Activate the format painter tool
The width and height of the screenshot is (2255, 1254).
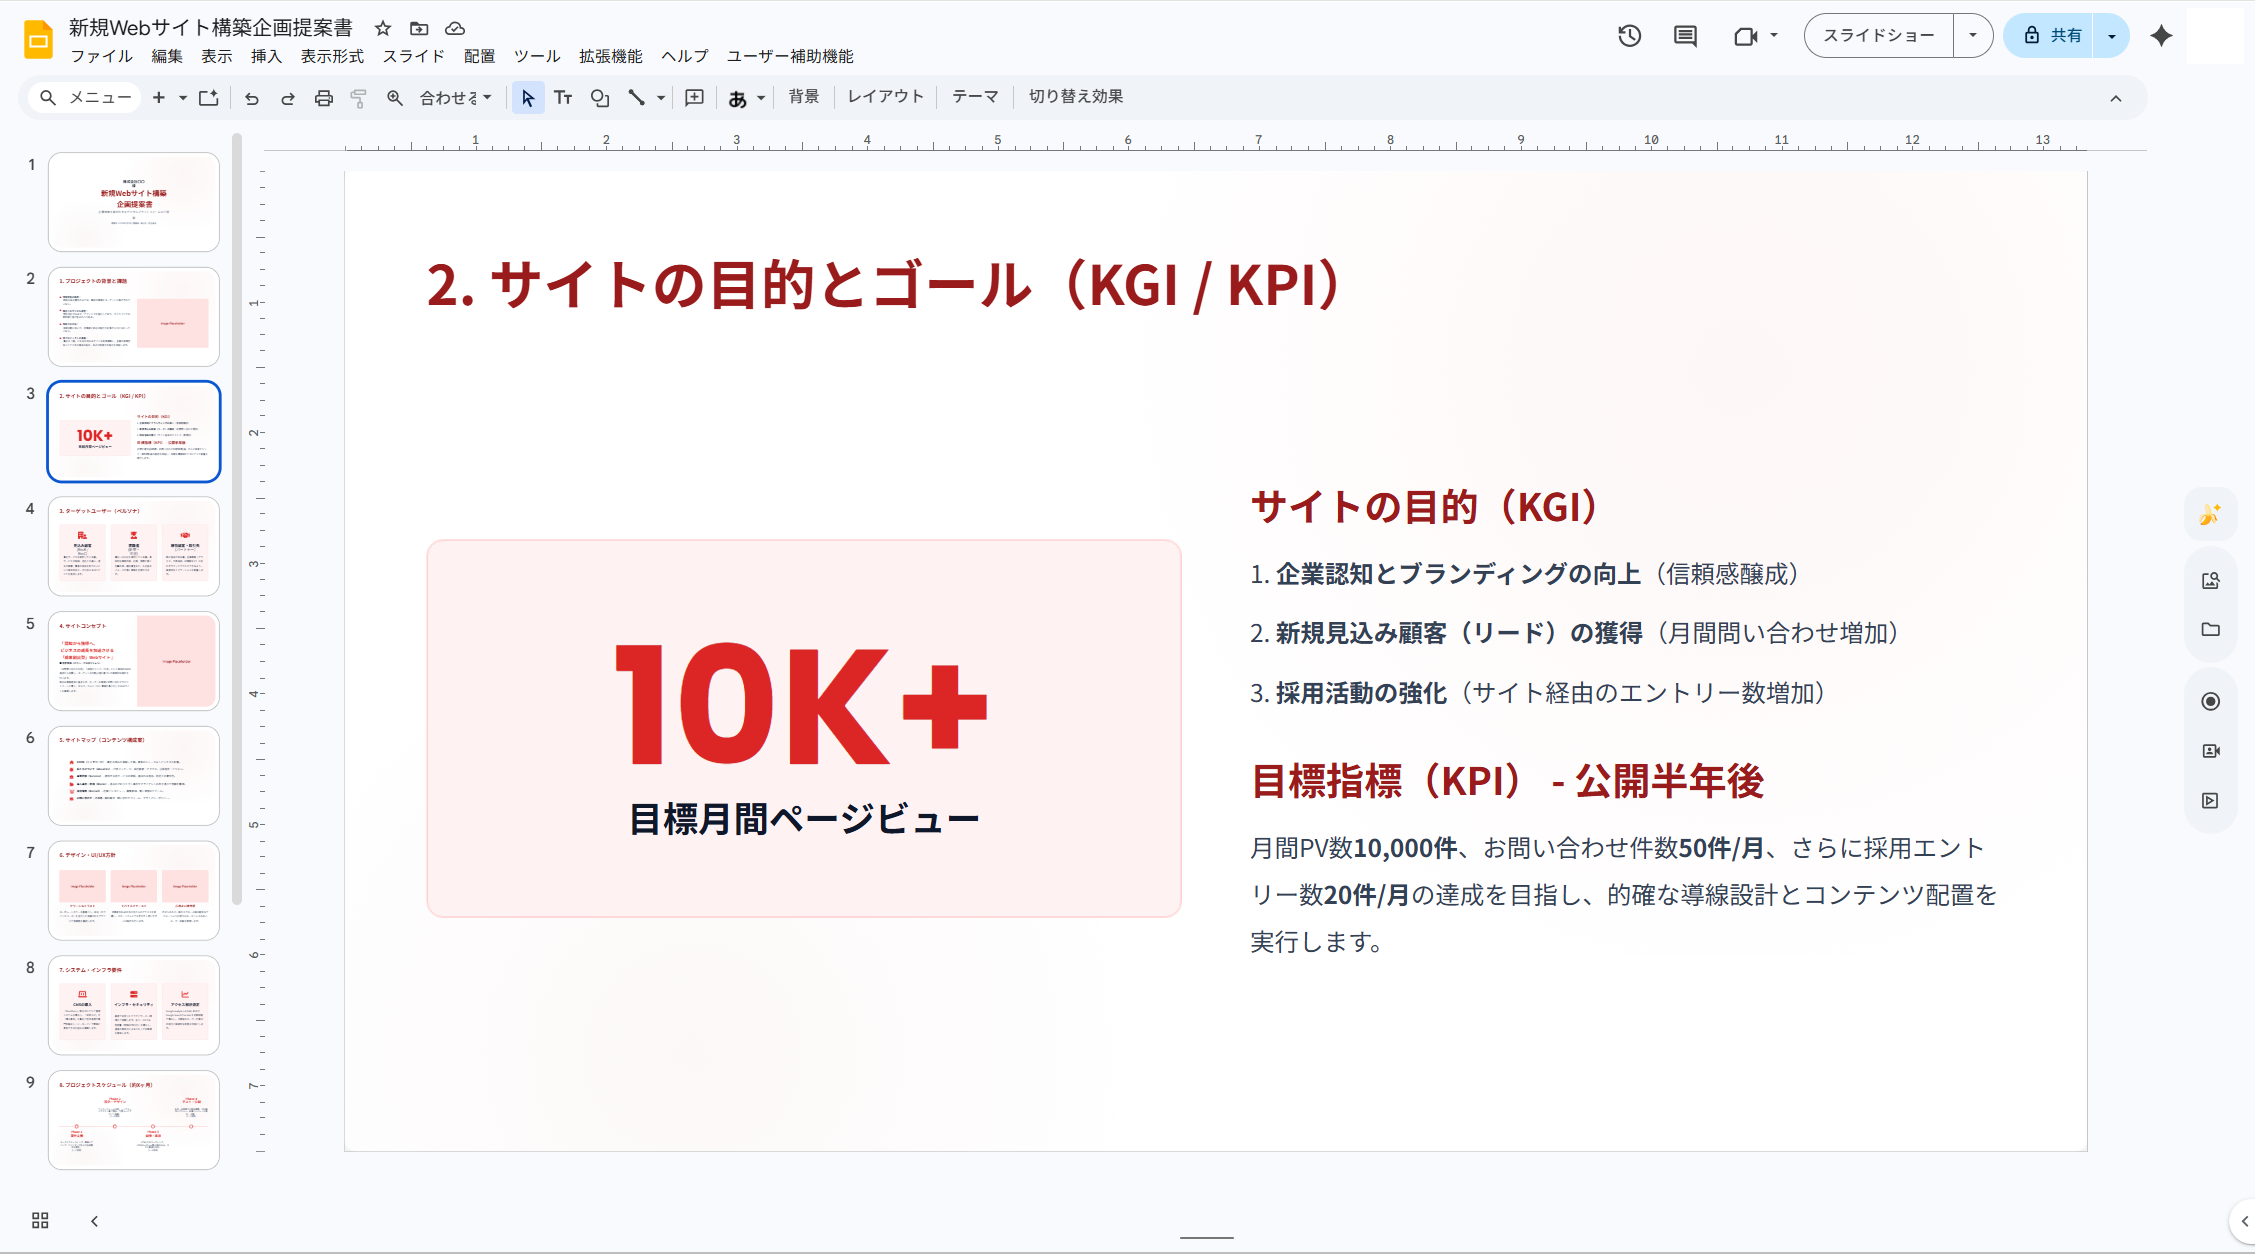click(358, 97)
